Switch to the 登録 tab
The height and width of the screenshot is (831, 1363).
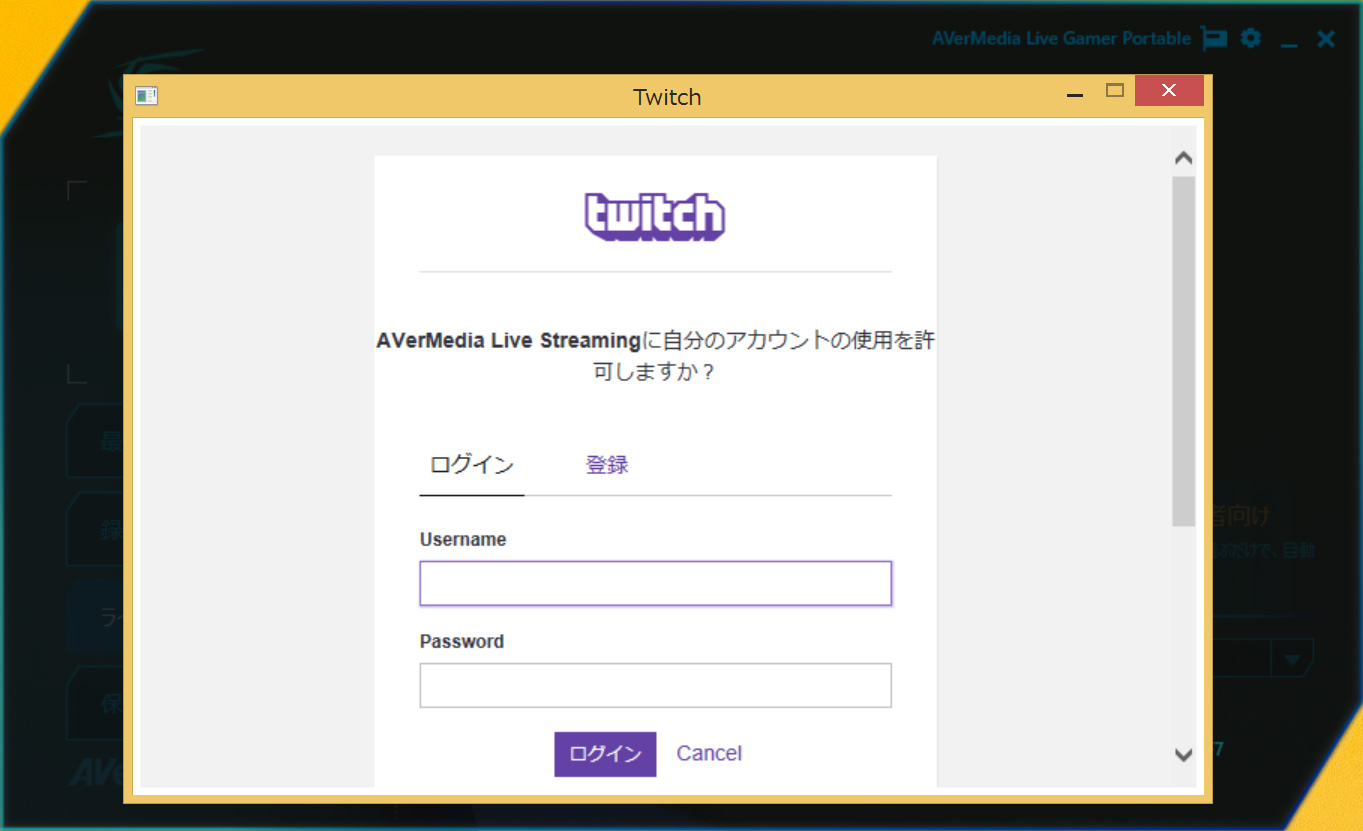coord(607,465)
